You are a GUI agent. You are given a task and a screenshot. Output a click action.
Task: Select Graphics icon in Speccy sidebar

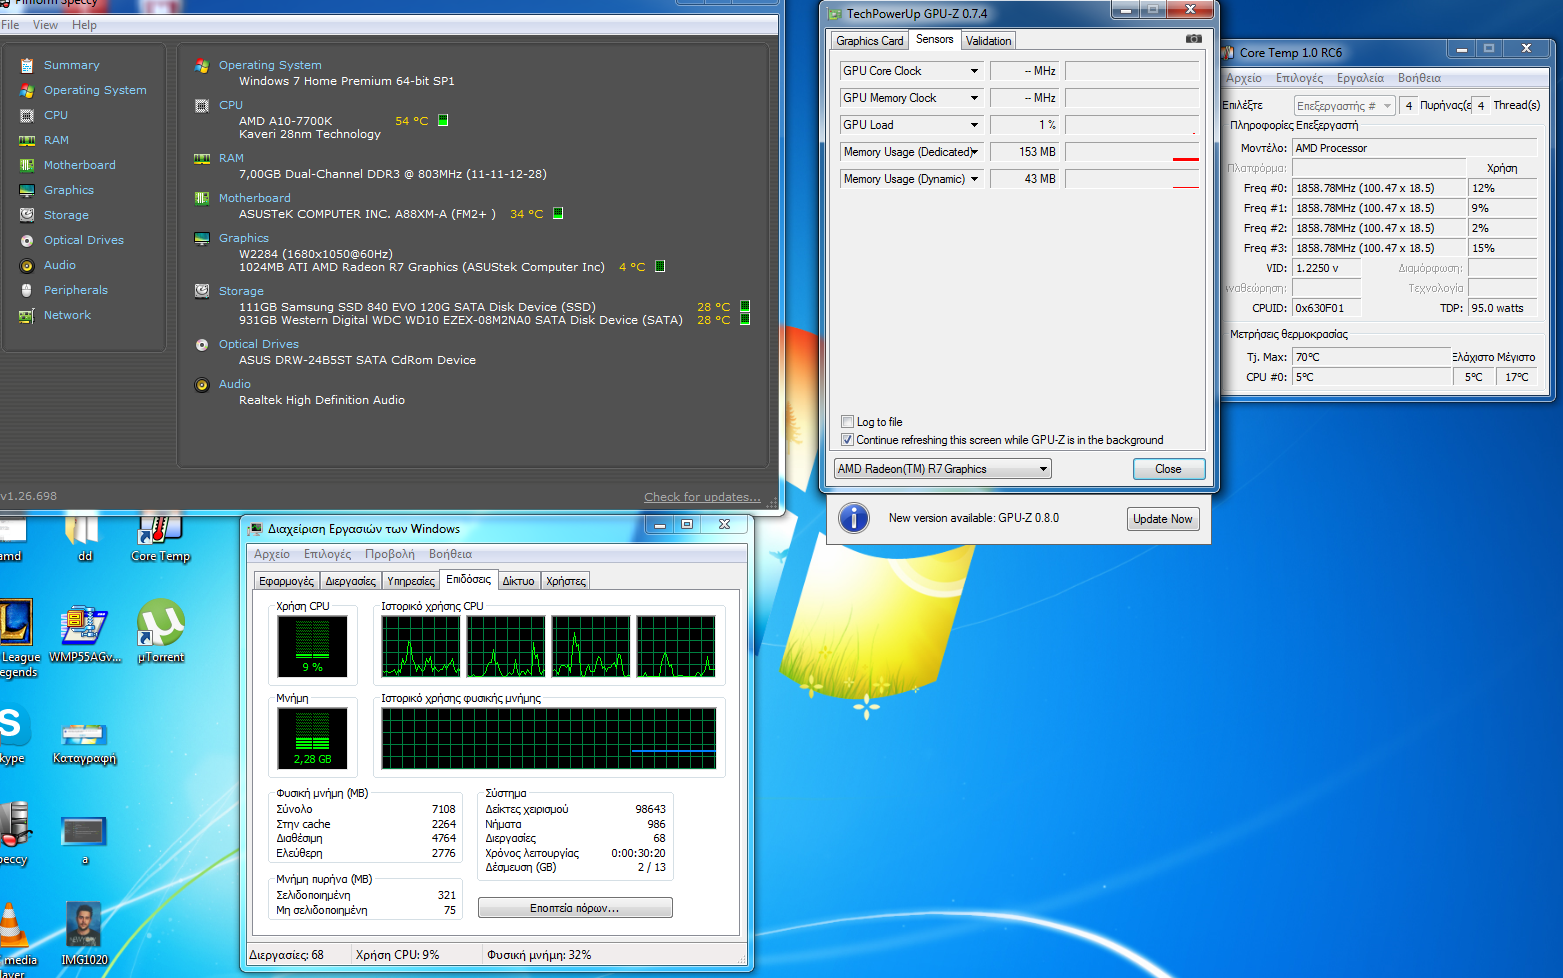click(27, 190)
